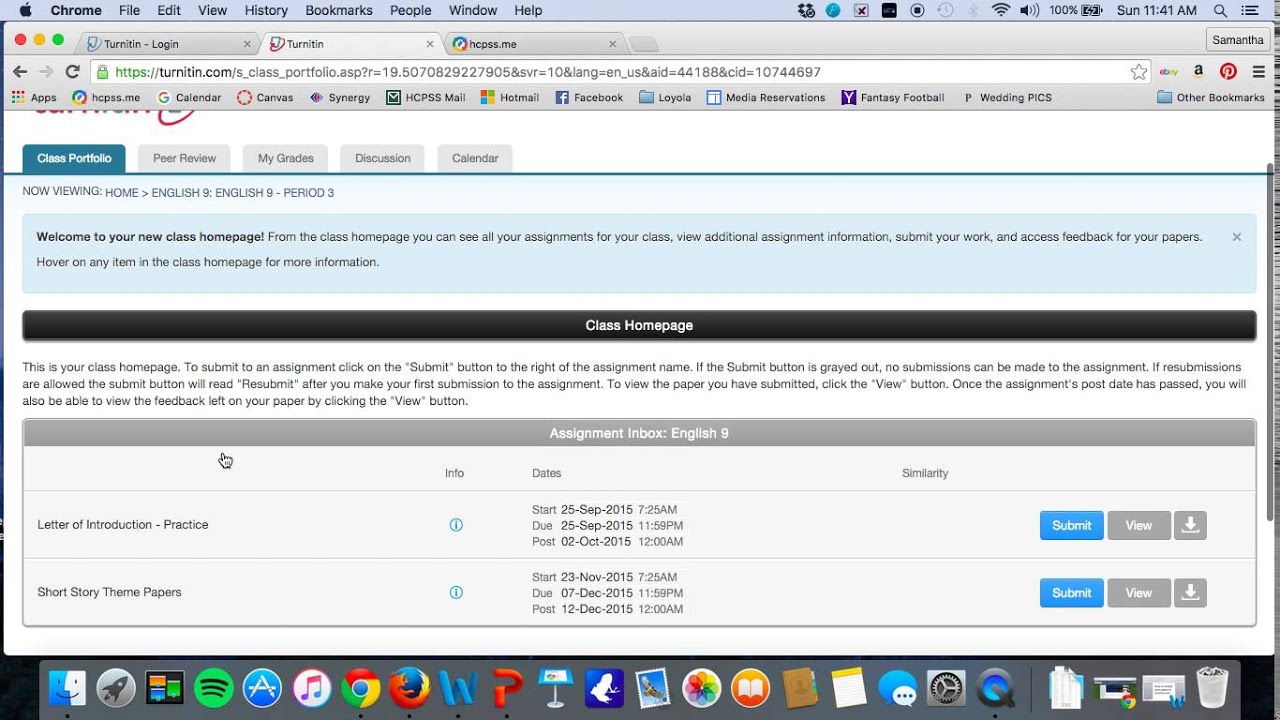
Task: Open Spotify from the Dock
Action: (213, 688)
